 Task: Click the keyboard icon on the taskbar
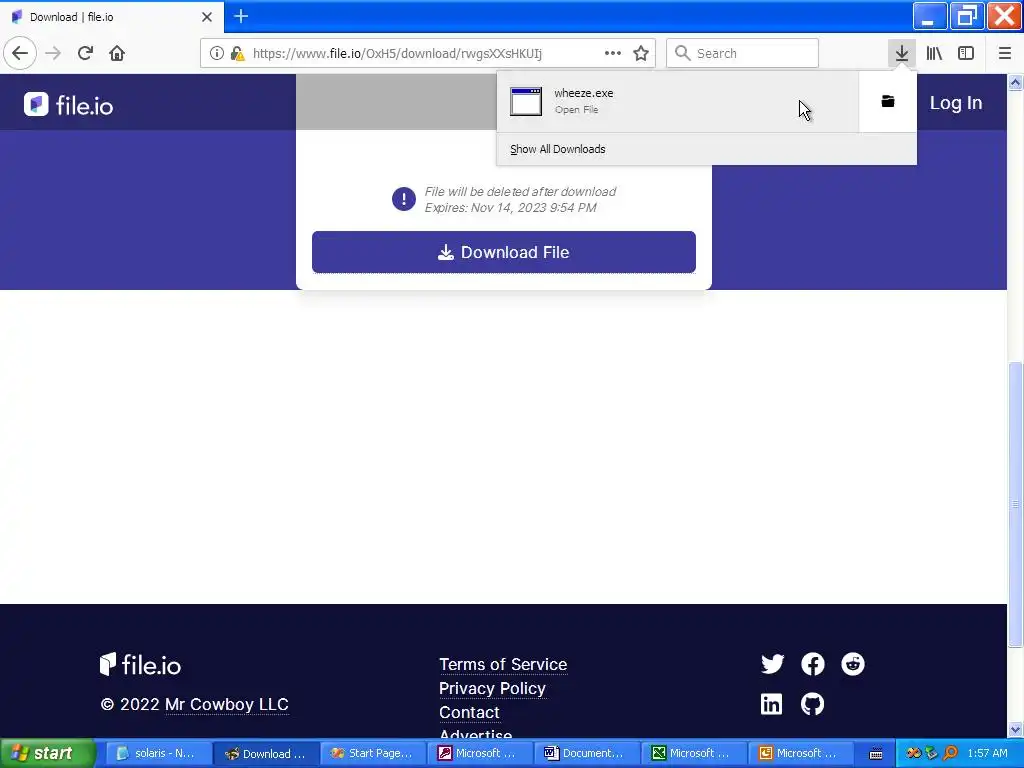click(876, 754)
